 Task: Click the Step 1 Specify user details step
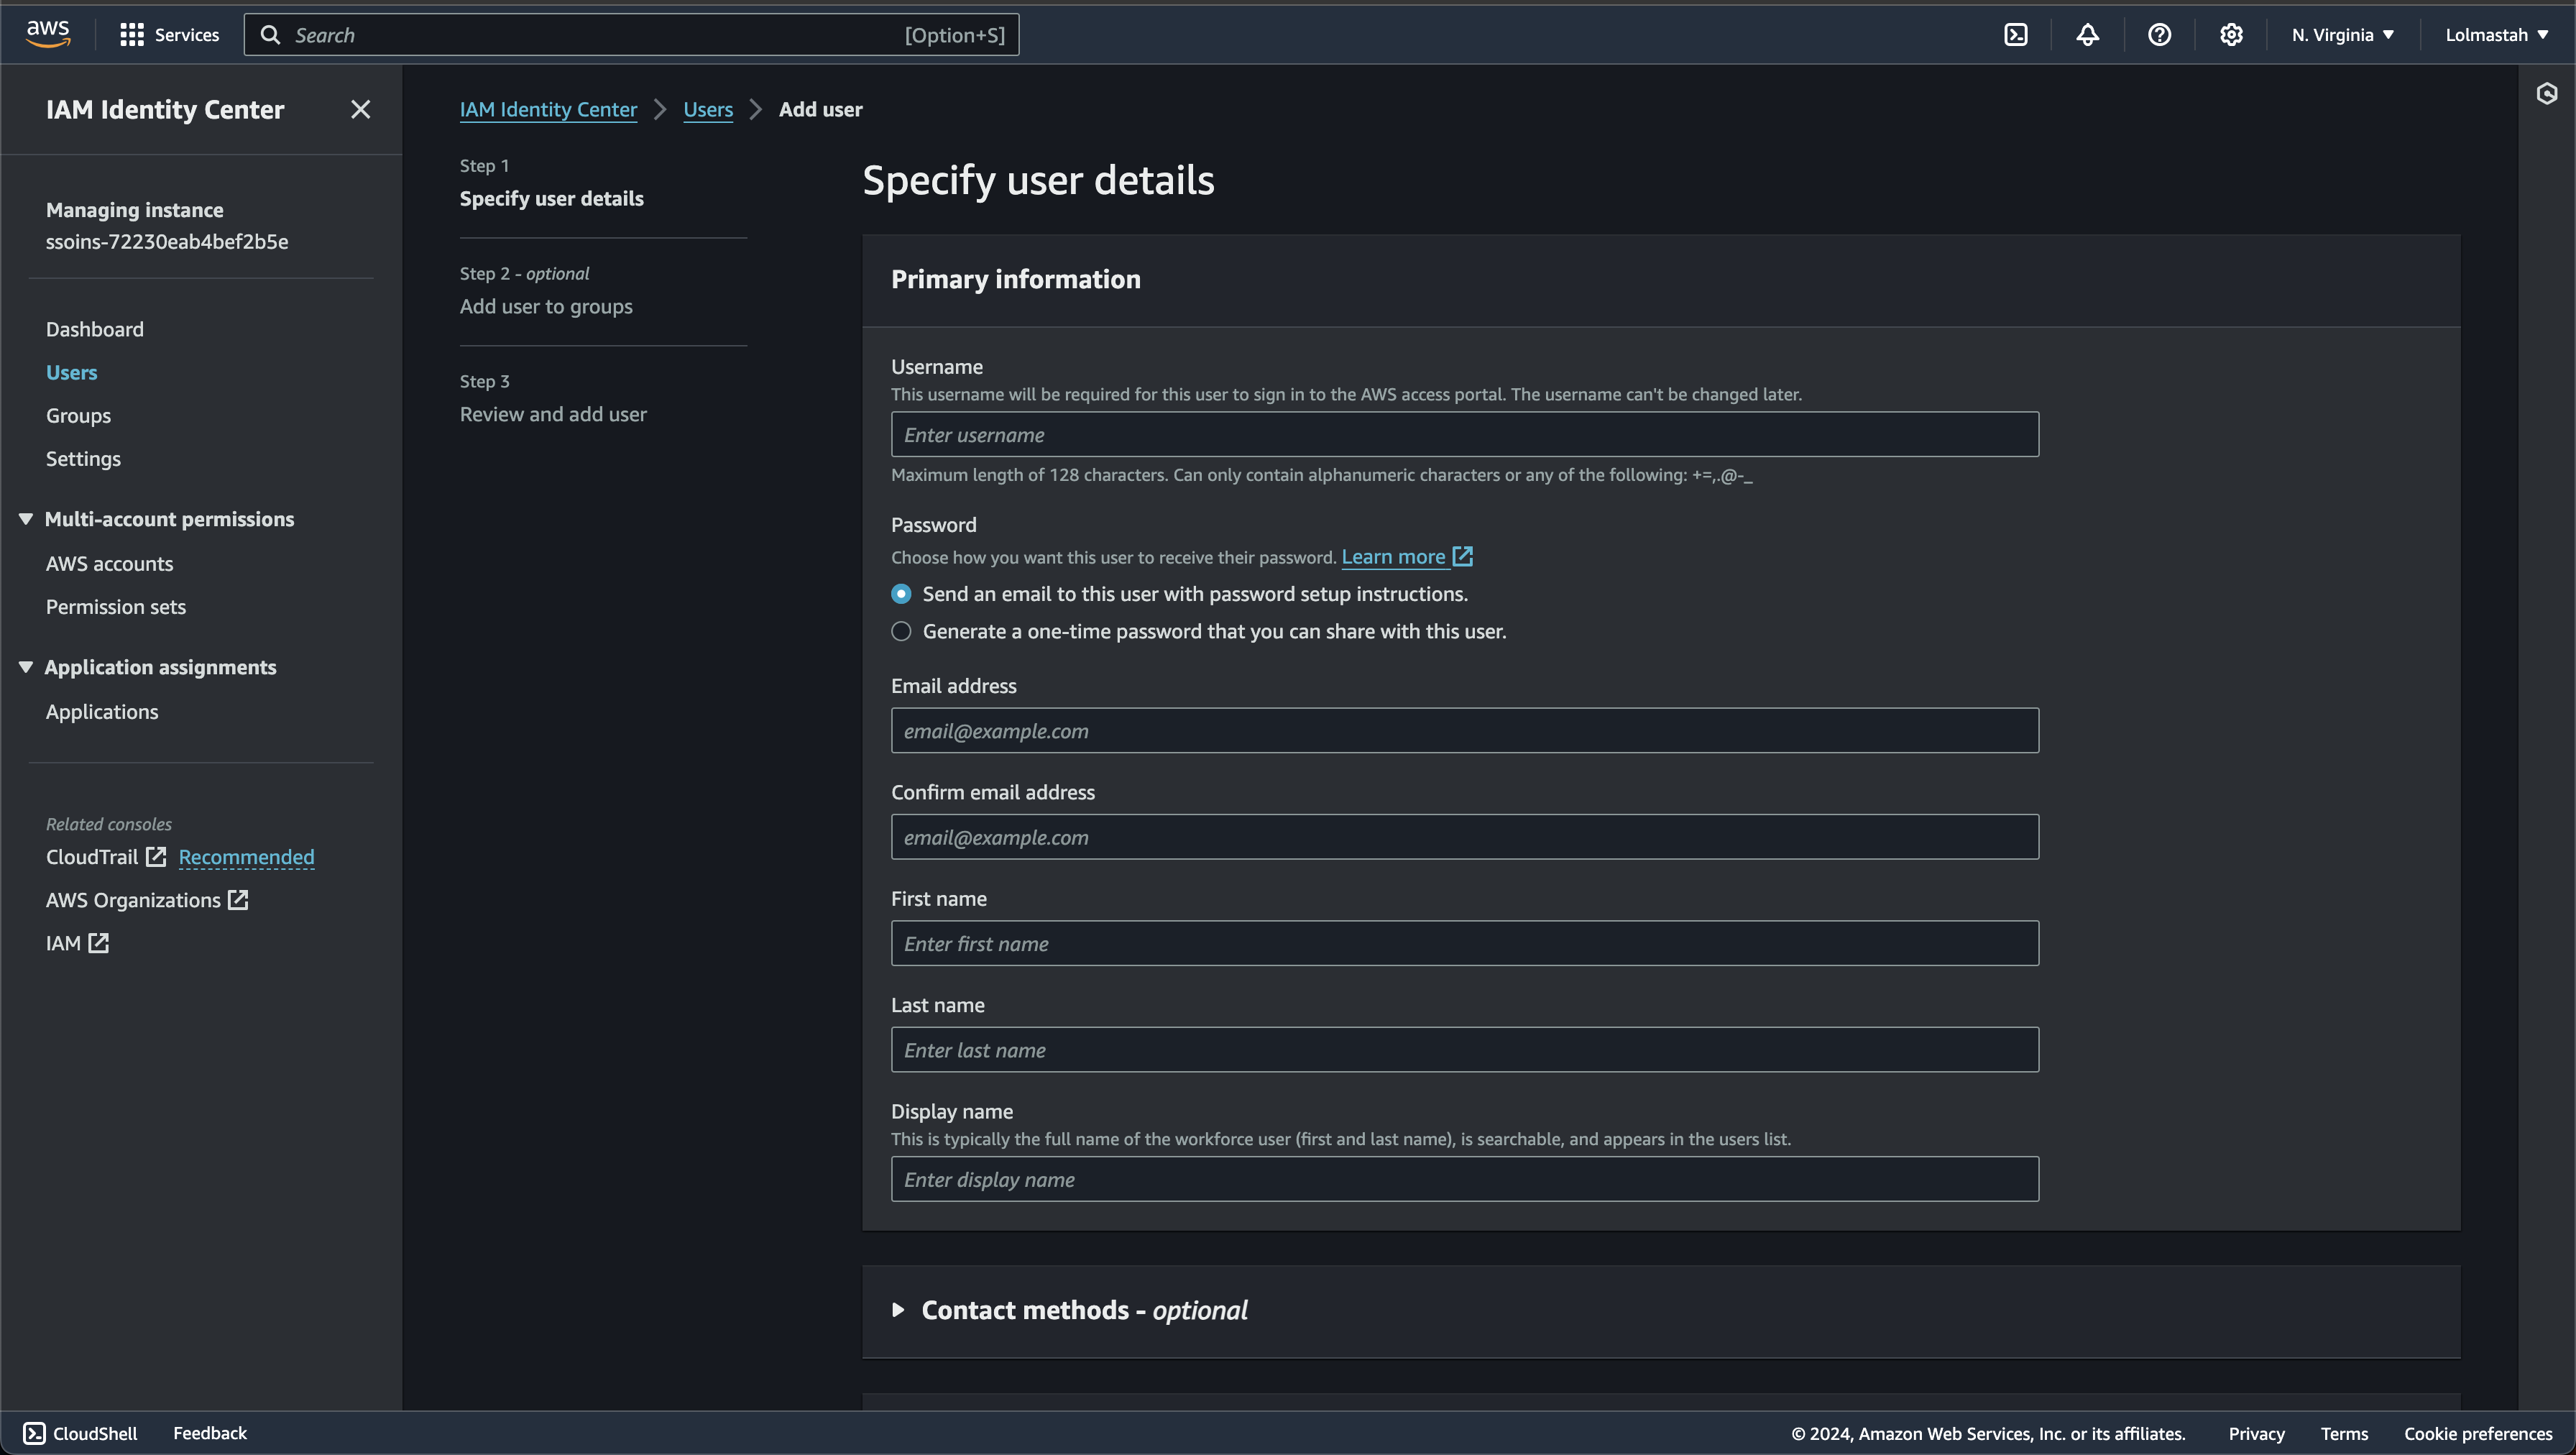click(552, 198)
